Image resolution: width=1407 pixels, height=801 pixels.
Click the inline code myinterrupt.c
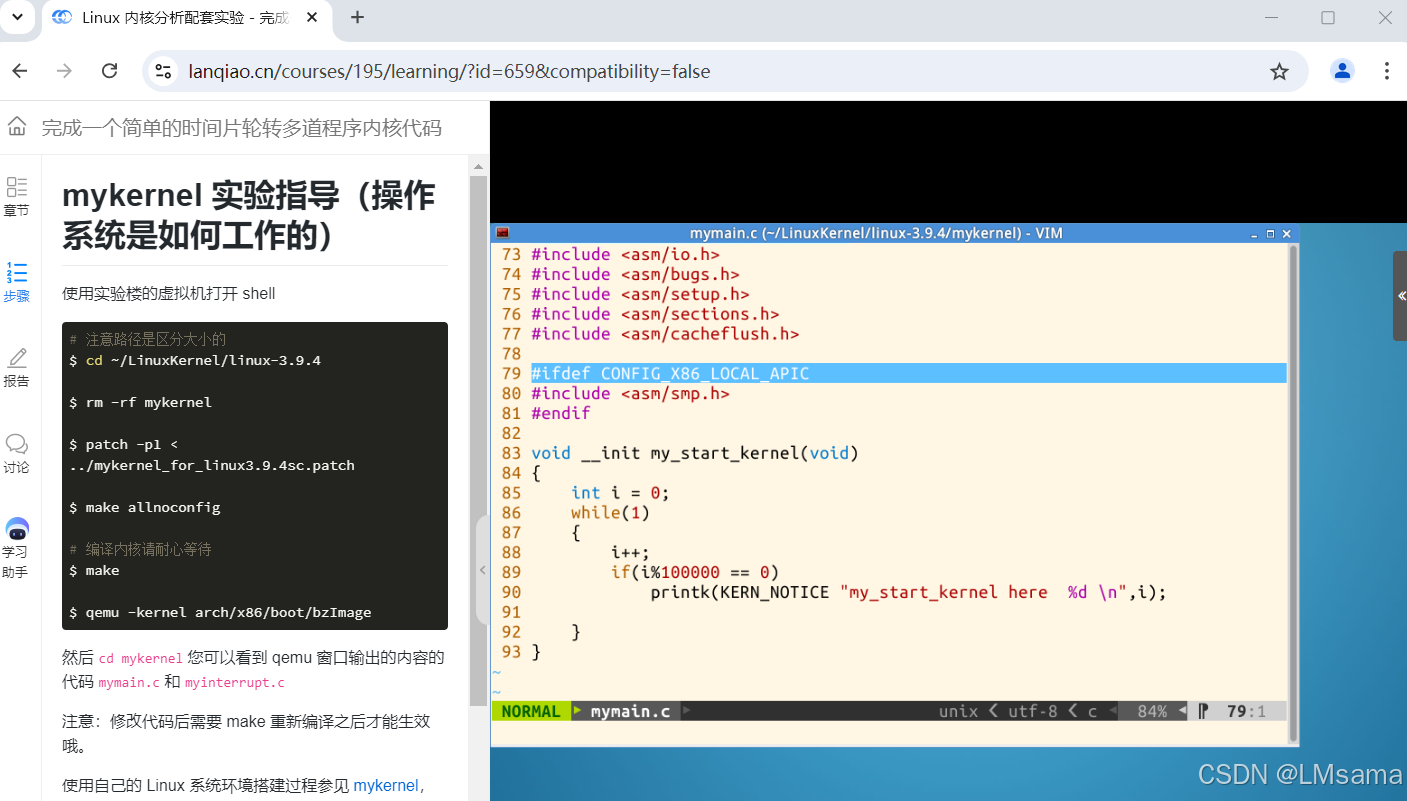pyautogui.click(x=234, y=683)
